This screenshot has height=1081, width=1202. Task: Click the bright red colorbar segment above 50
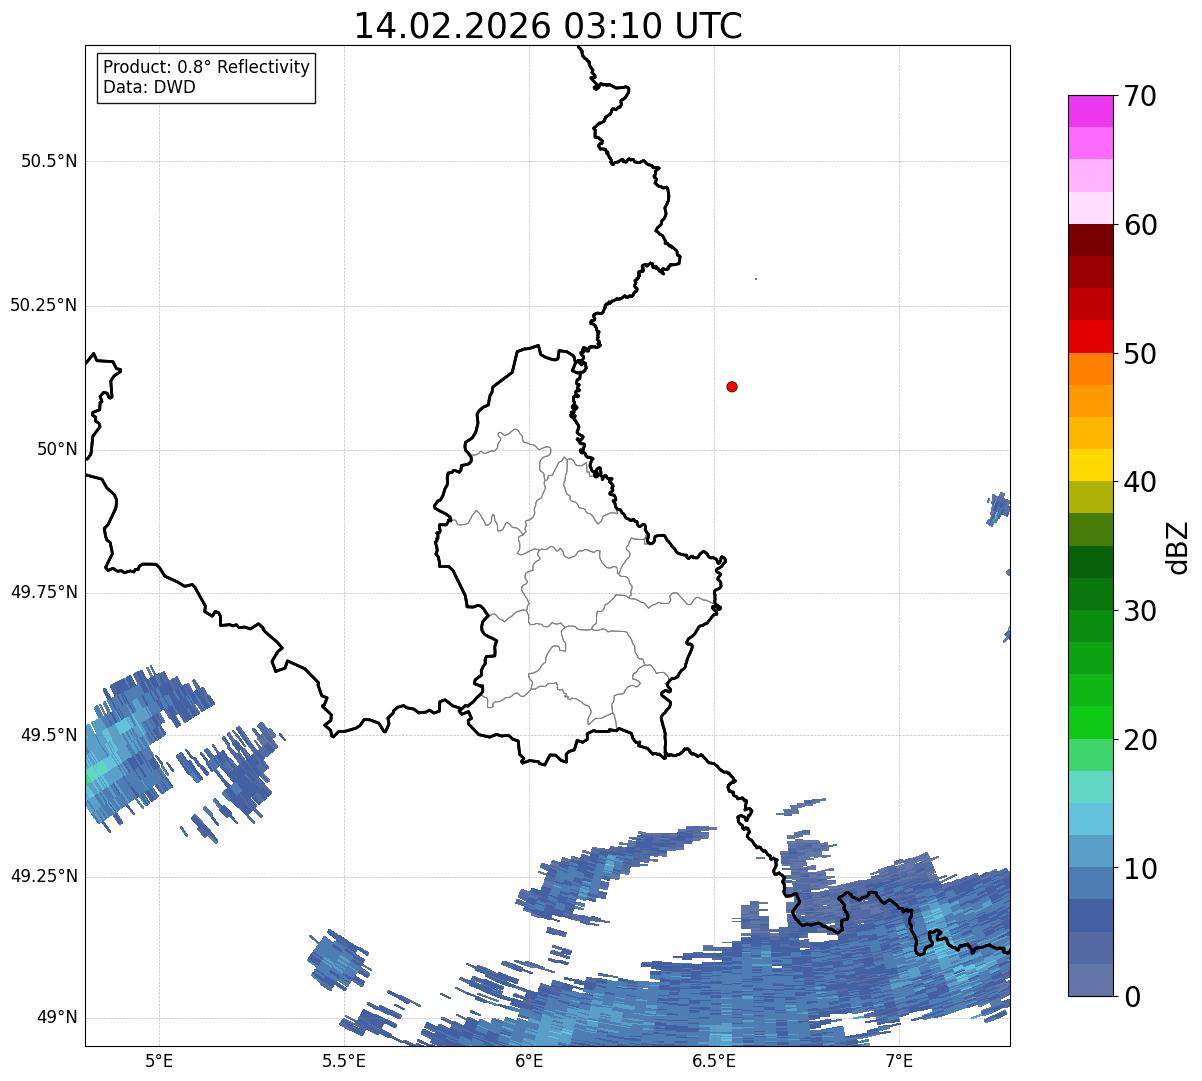tap(1090, 336)
